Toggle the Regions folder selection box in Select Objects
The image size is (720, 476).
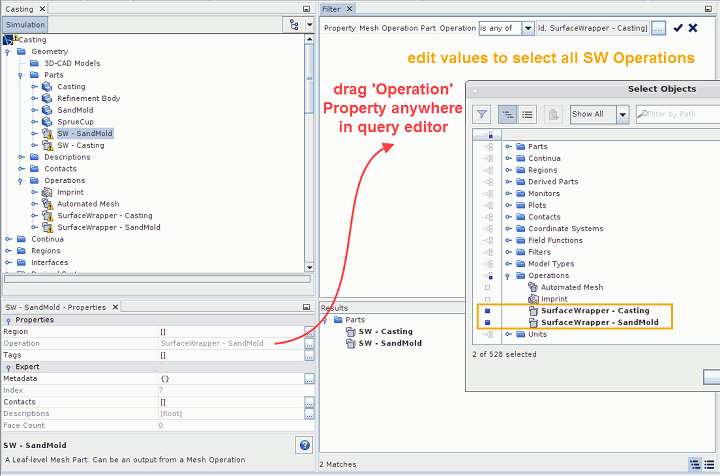(x=490, y=170)
